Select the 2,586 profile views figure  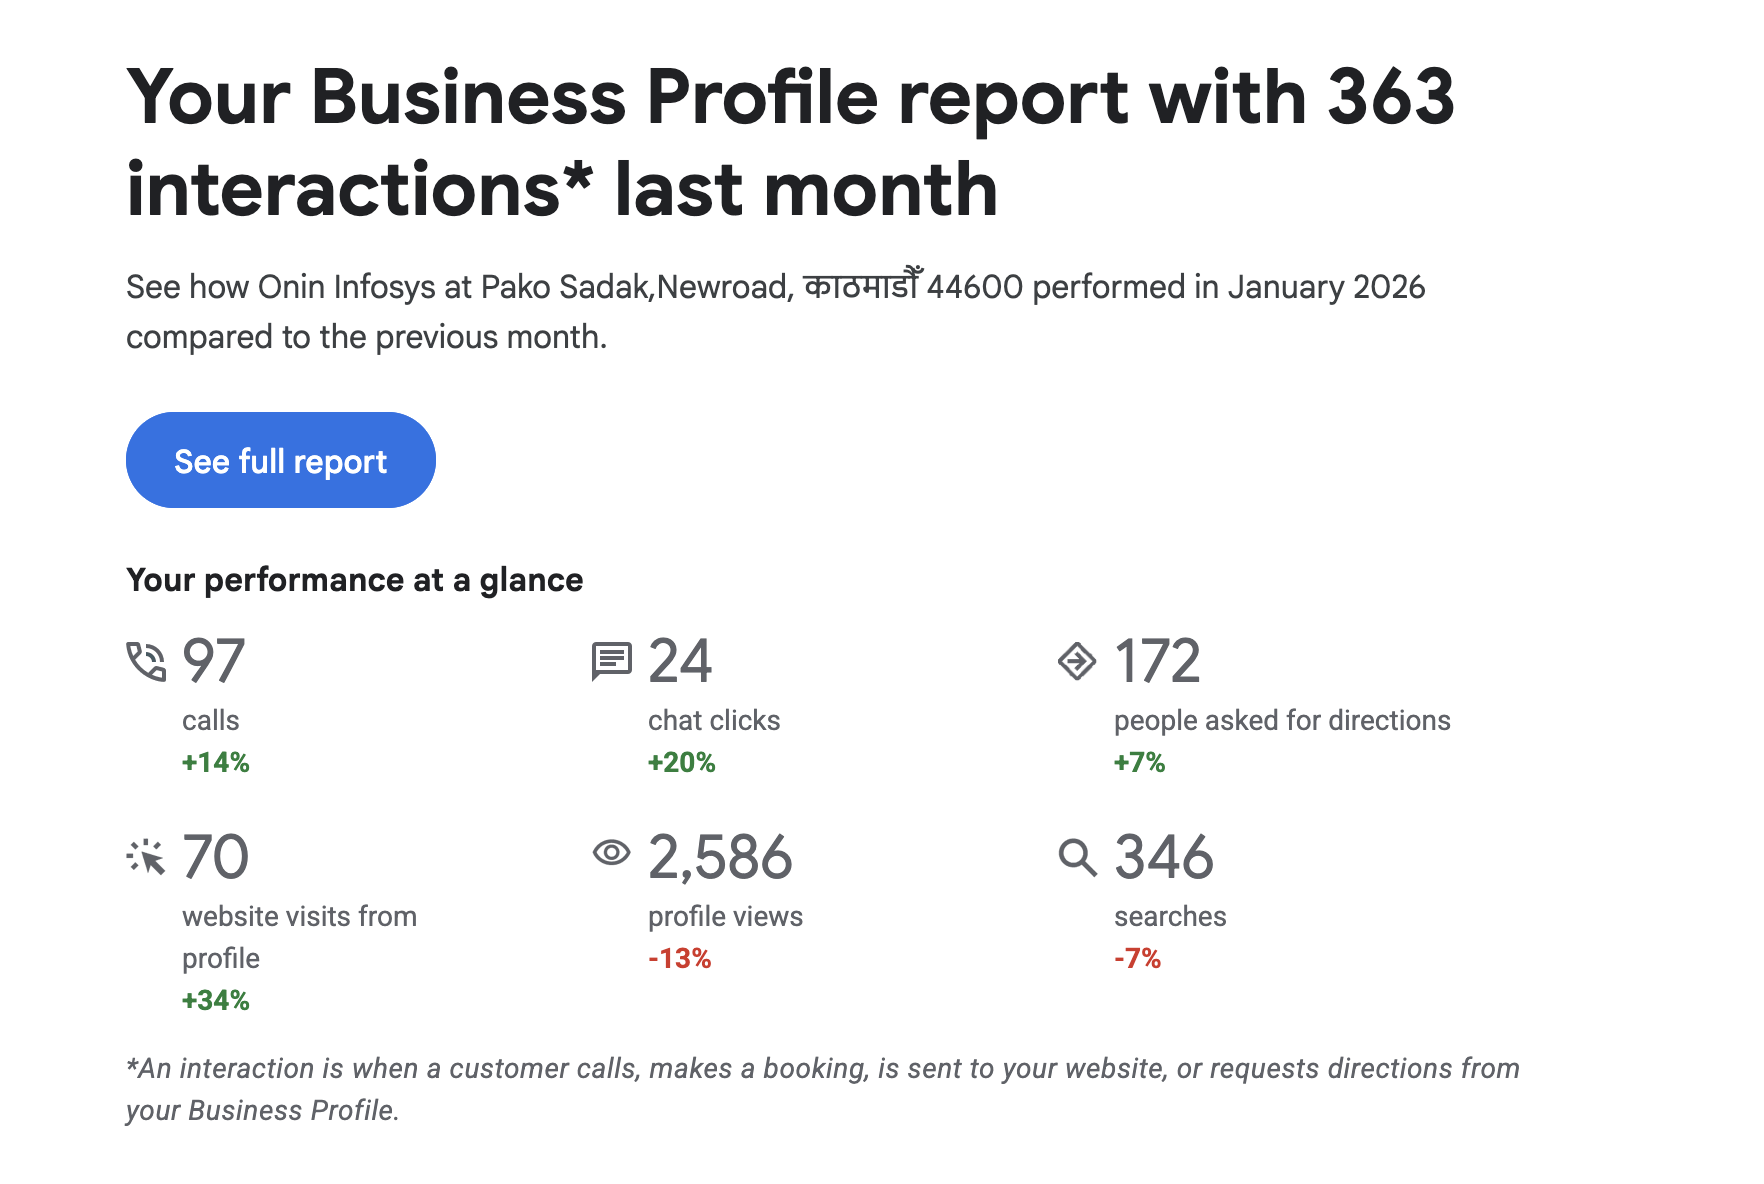point(720,857)
